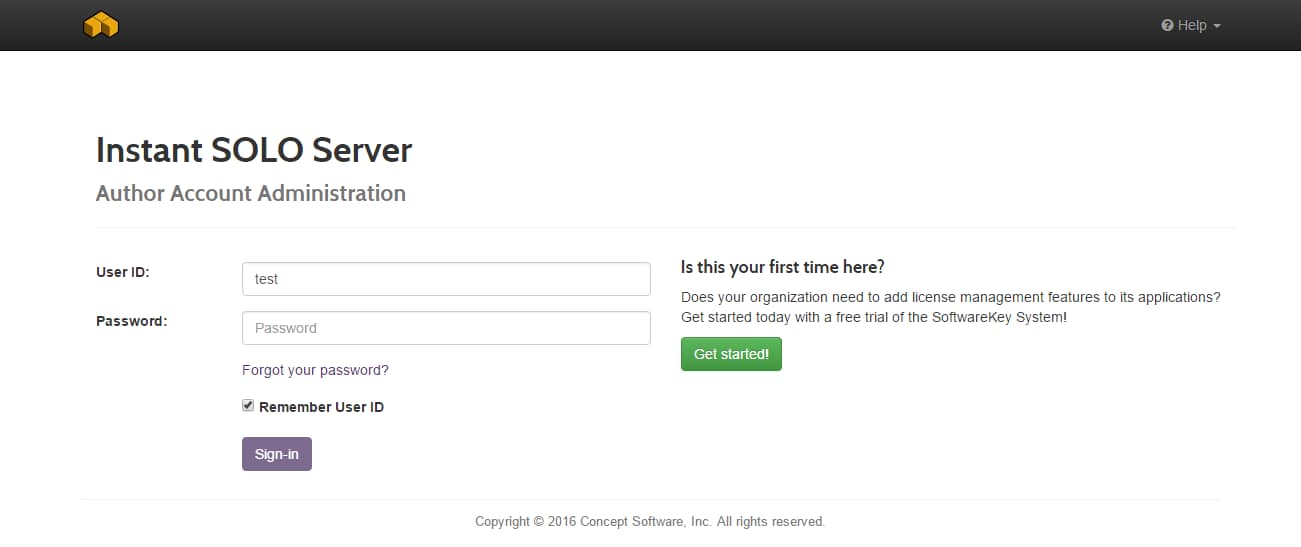The image size is (1301, 547).
Task: Open the "Forgot your password?" link
Action: click(315, 370)
